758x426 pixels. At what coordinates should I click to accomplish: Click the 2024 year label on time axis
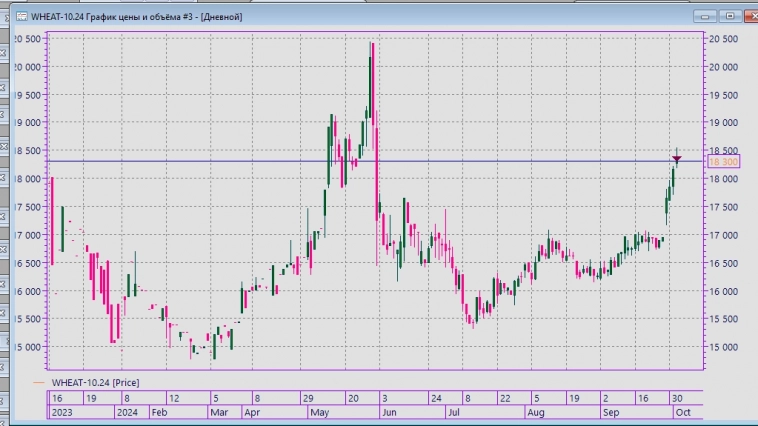coord(126,411)
